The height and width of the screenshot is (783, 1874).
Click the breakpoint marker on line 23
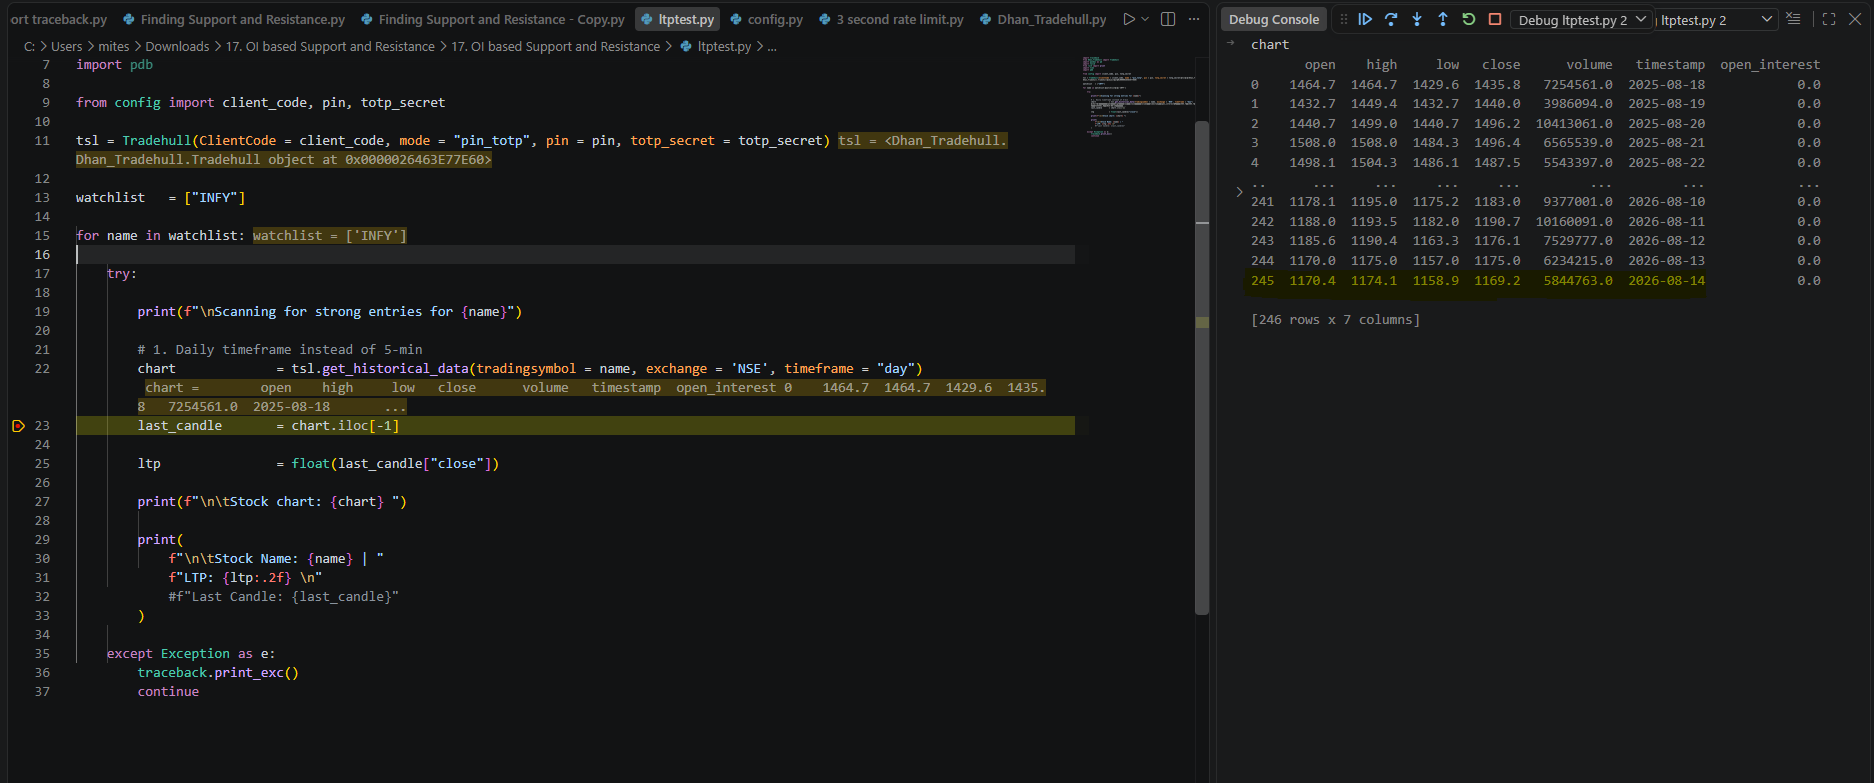tap(18, 426)
